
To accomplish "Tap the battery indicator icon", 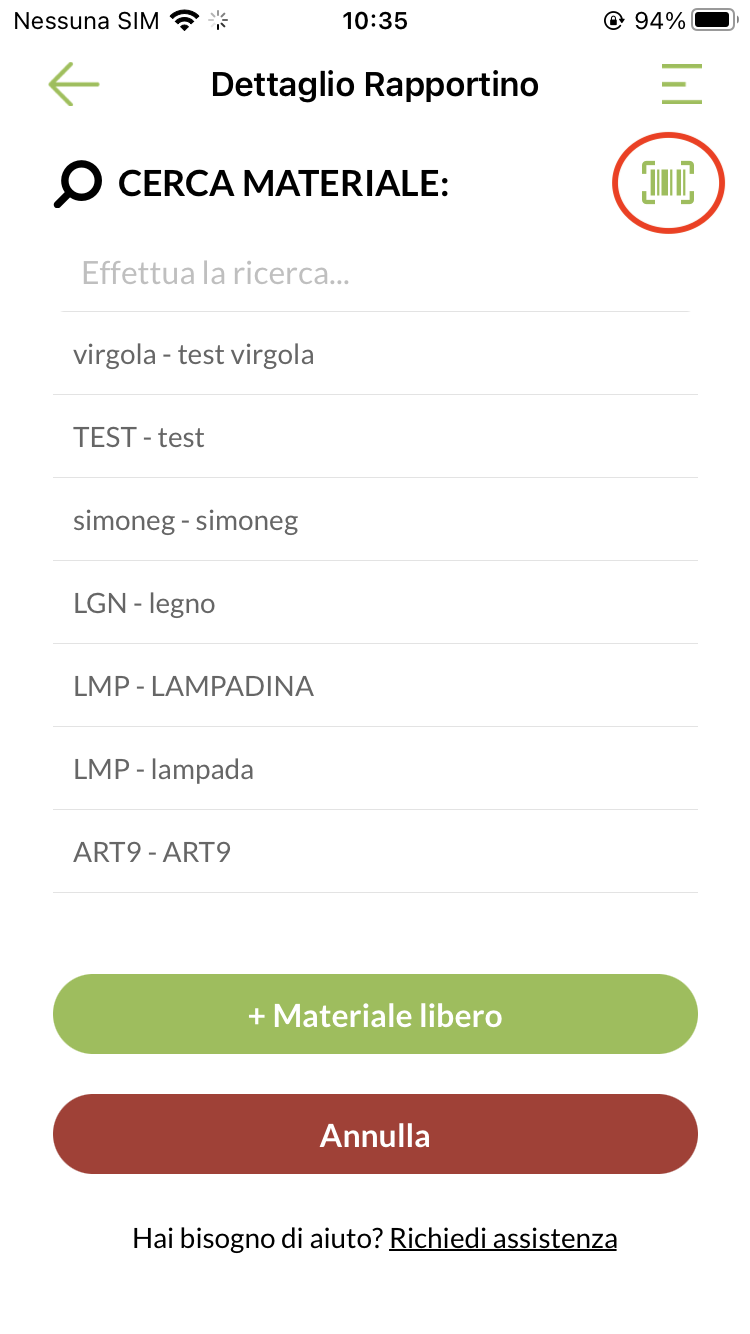I will coord(714,21).
